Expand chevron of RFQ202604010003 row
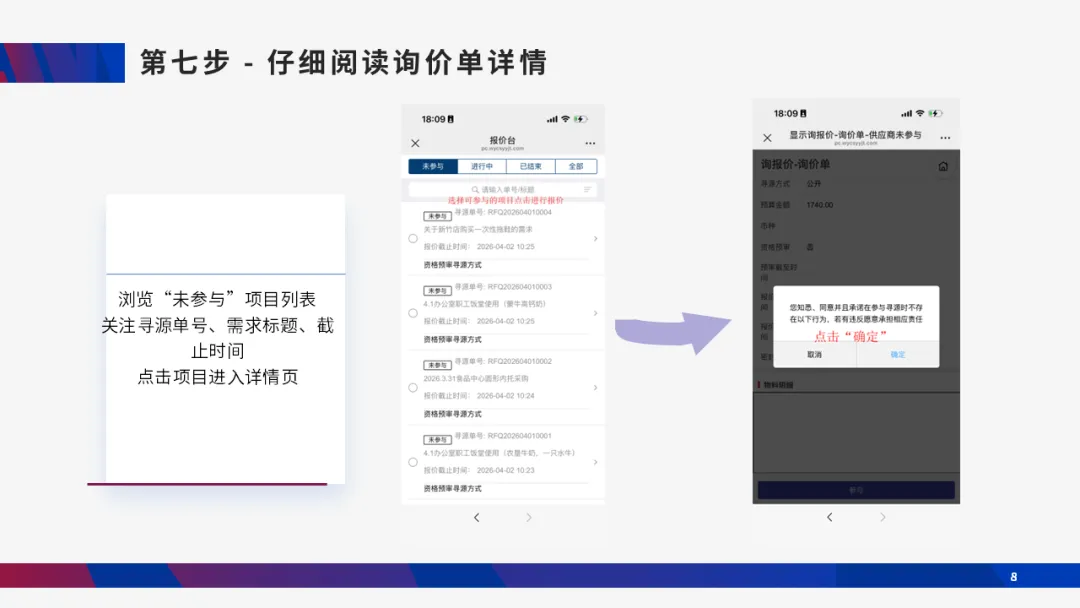Image resolution: width=1080 pixels, height=608 pixels. point(595,313)
